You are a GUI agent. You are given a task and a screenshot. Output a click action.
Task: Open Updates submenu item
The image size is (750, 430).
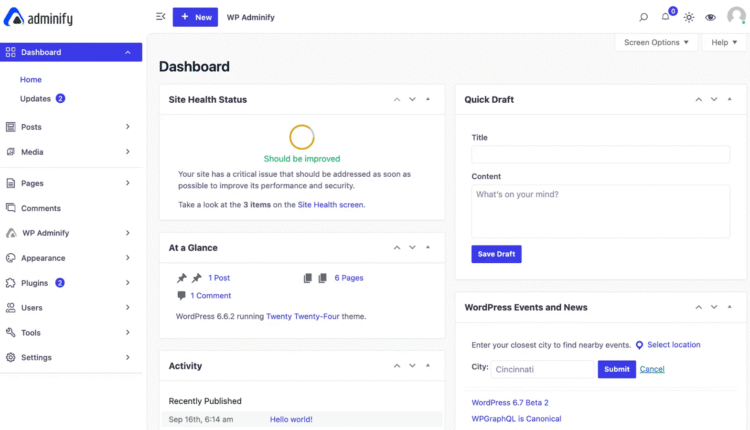click(x=35, y=99)
